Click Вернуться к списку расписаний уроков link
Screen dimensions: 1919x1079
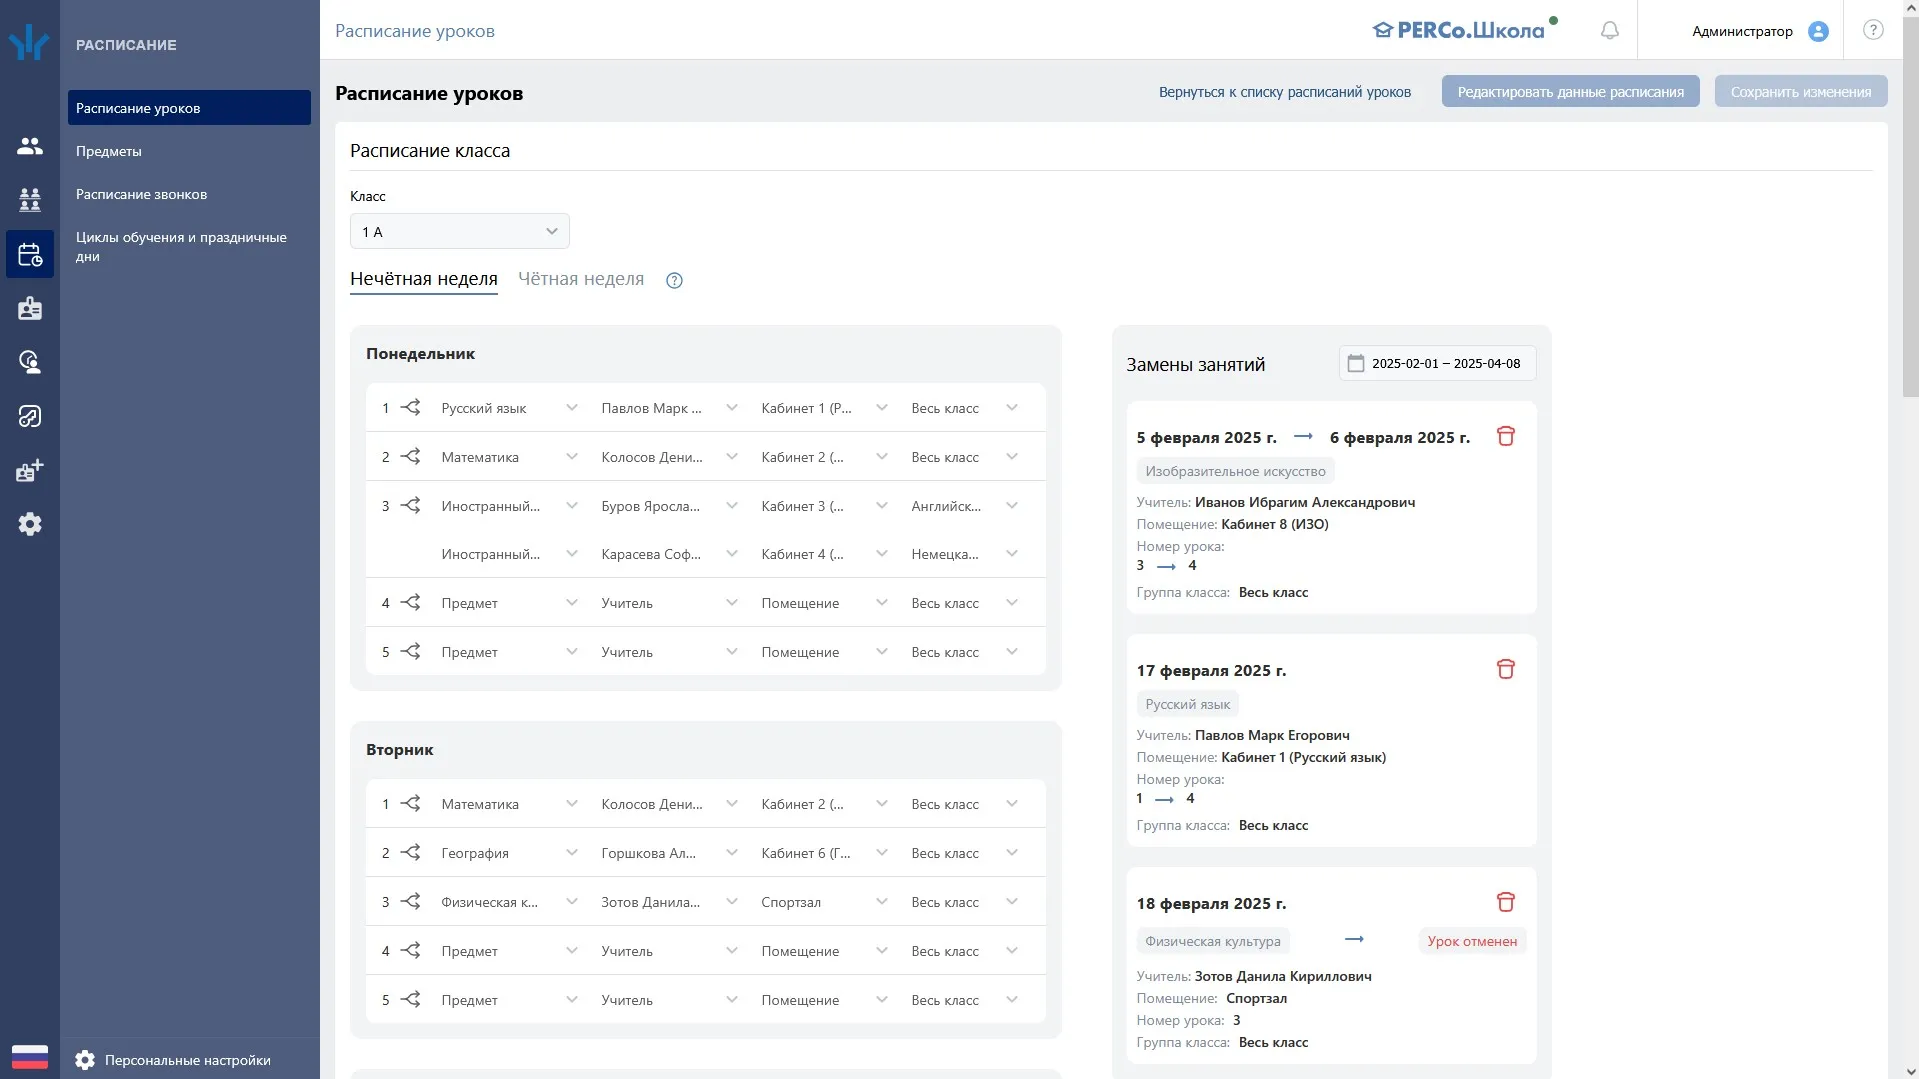click(x=1285, y=92)
